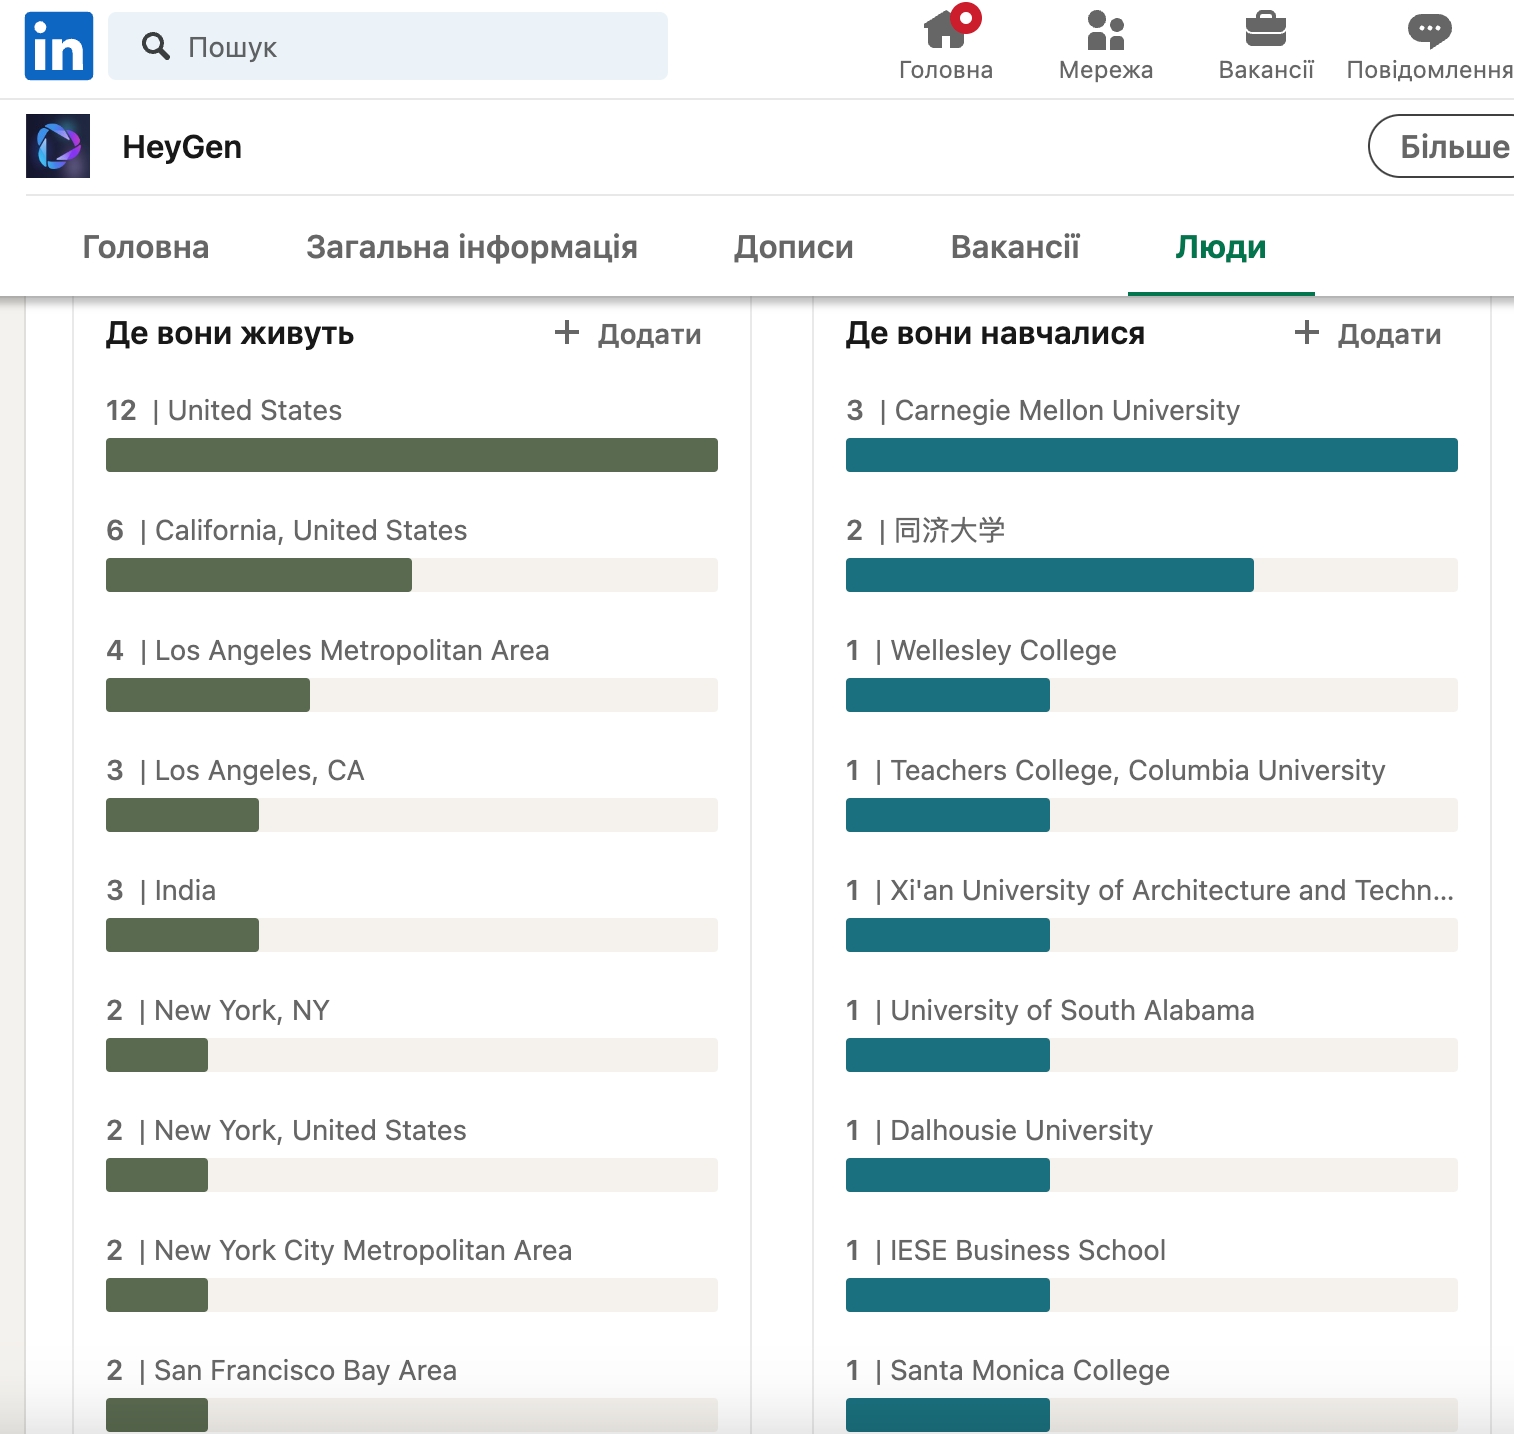Select the Wellesley College bar
1514x1434 pixels.
click(x=1152, y=695)
